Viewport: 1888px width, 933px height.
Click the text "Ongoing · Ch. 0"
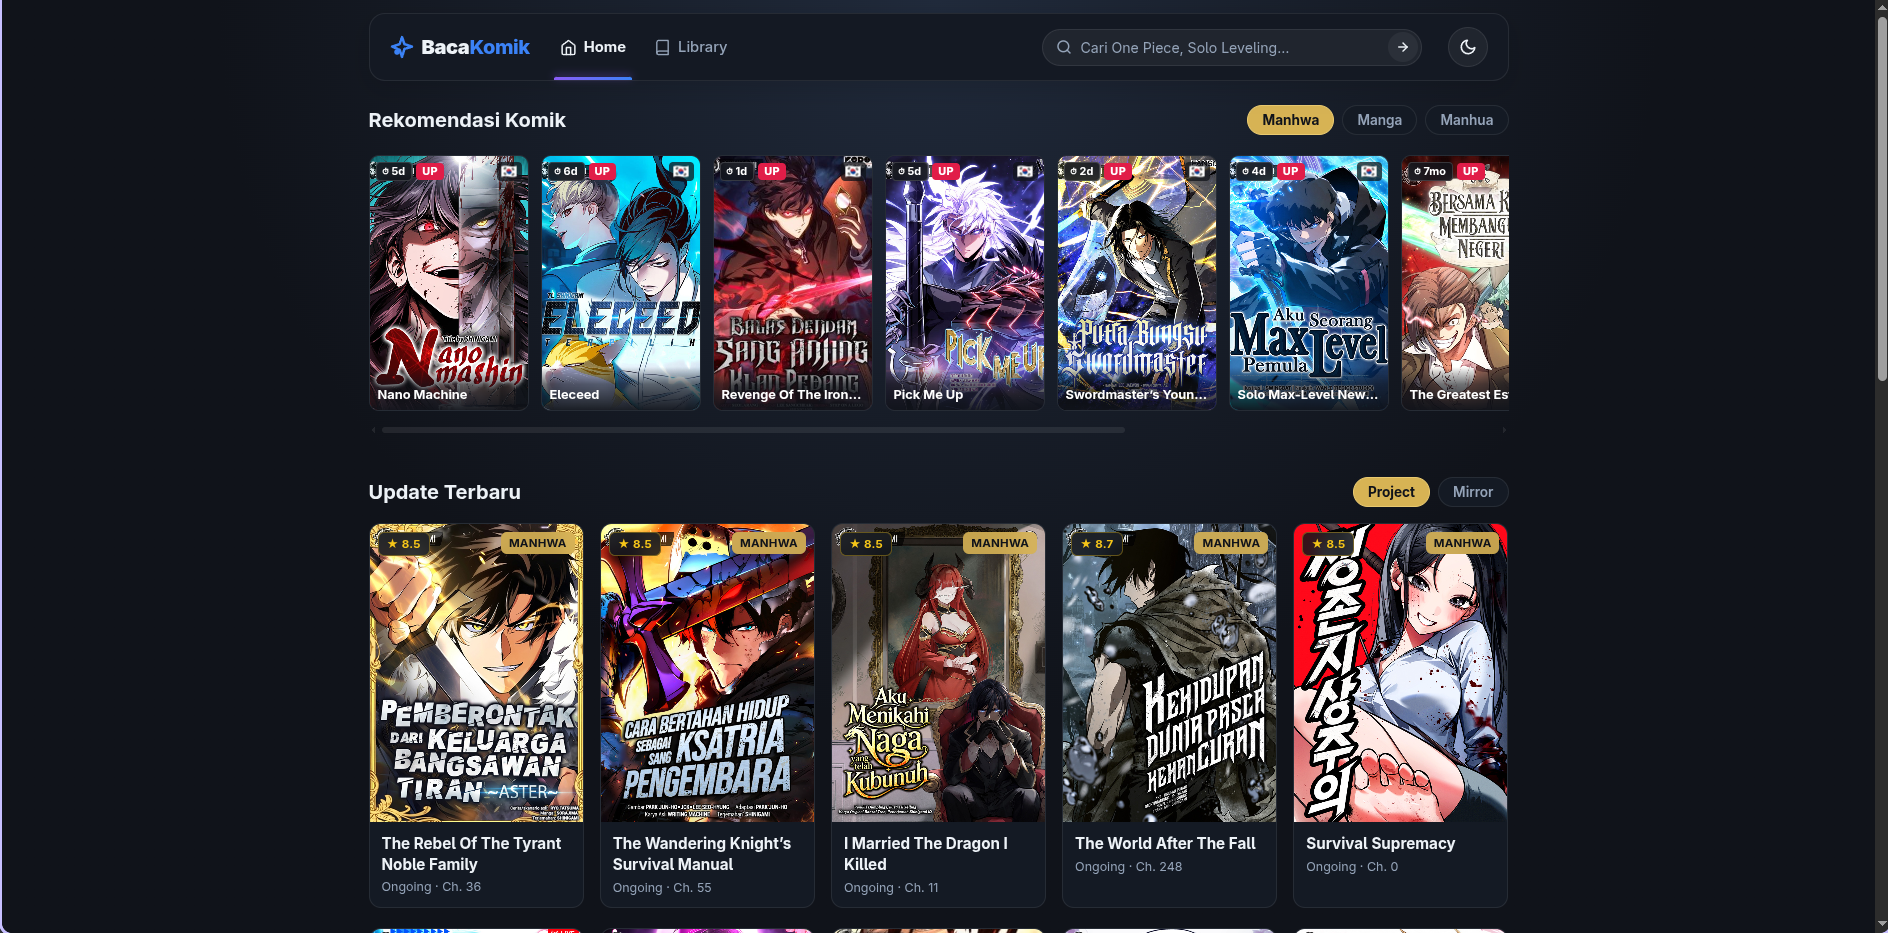[1352, 867]
